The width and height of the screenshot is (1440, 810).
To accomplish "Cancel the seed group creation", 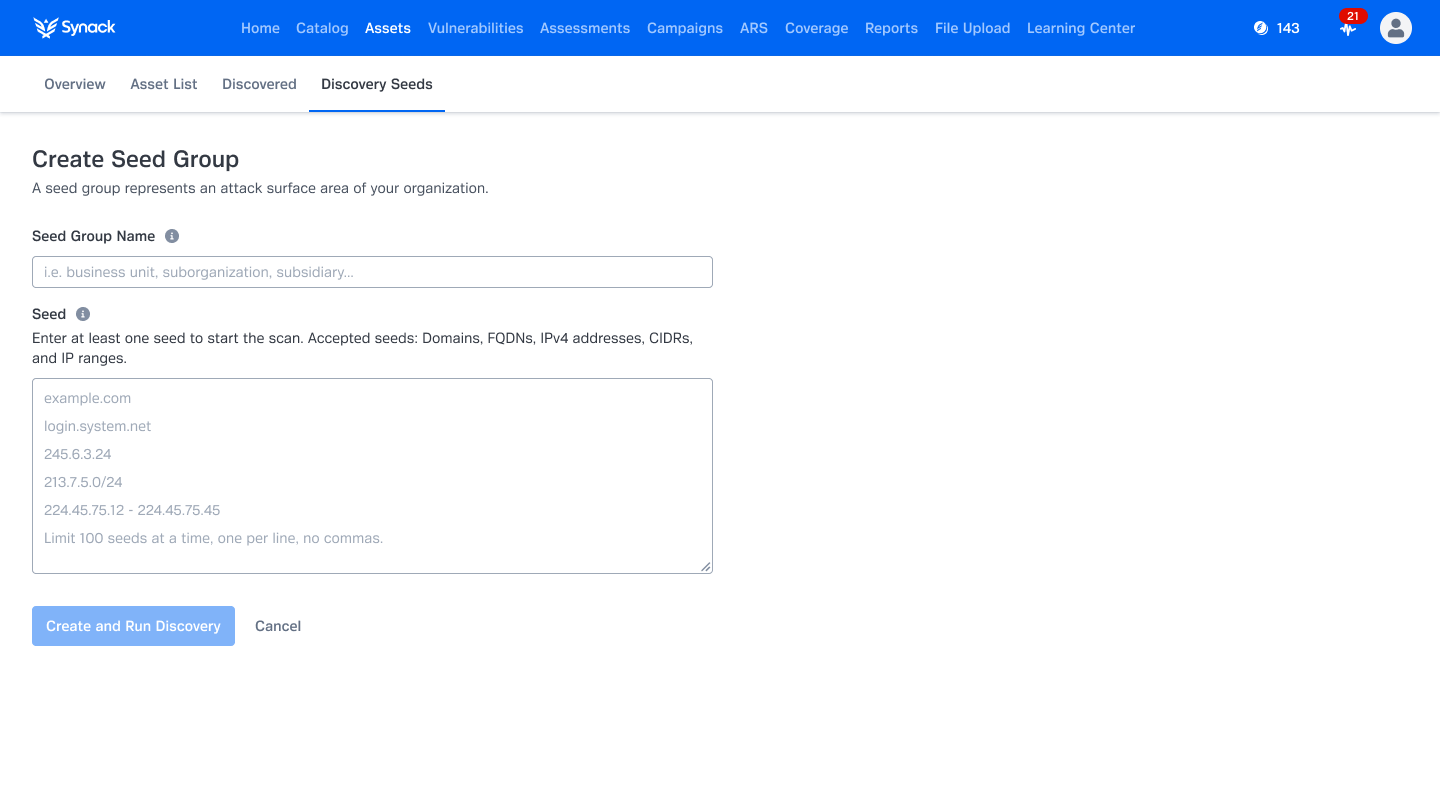I will tap(278, 626).
